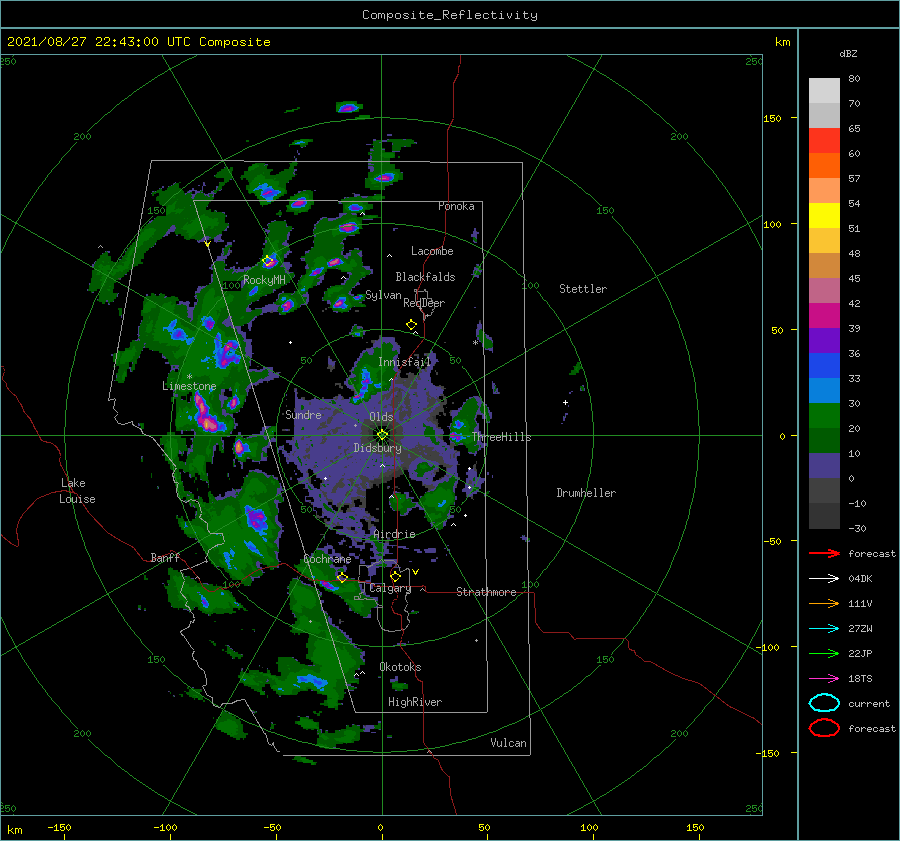
Task: Click the Okotoks town label
Action: coord(400,667)
